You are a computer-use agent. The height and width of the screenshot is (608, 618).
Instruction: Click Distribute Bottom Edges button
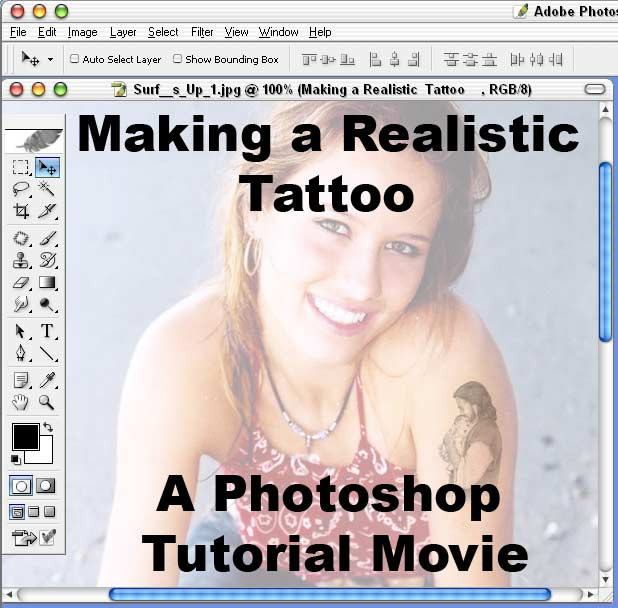click(x=489, y=60)
